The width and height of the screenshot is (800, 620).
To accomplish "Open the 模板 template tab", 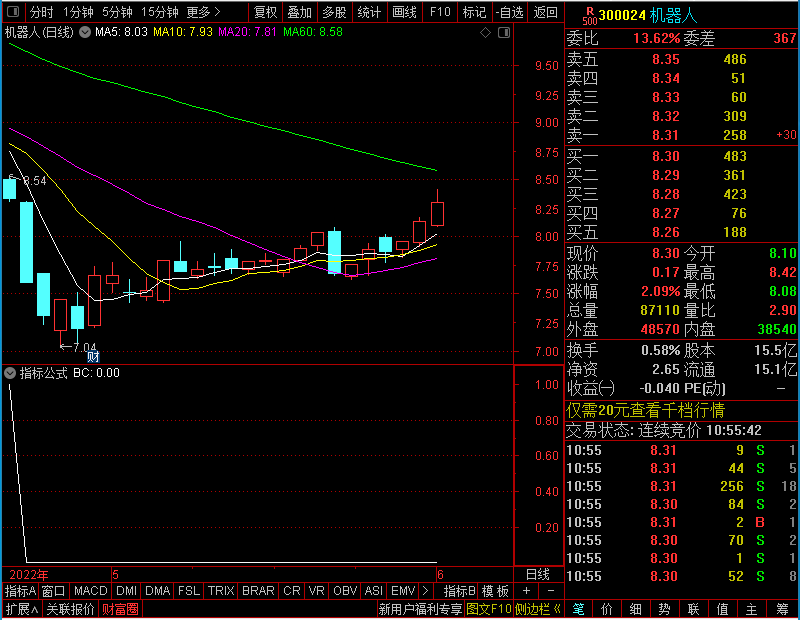I will [495, 591].
